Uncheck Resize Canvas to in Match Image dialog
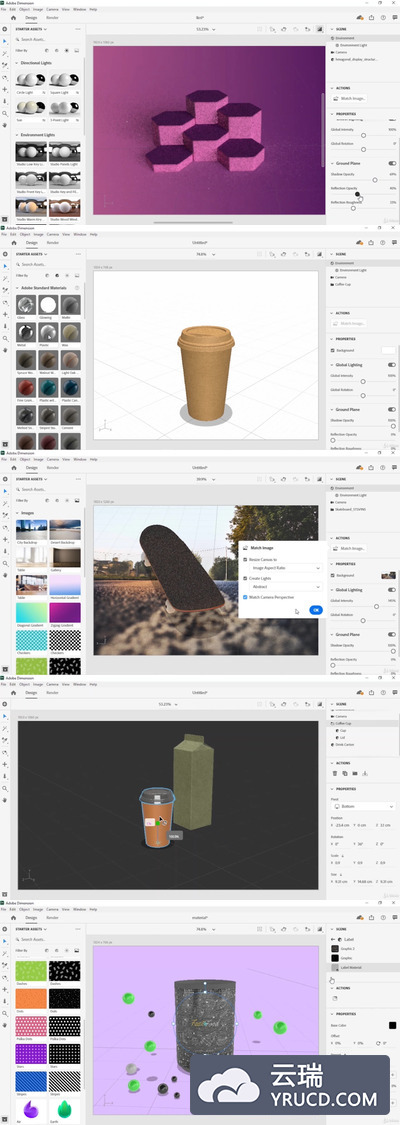This screenshot has height=1125, width=400. pos(245,559)
